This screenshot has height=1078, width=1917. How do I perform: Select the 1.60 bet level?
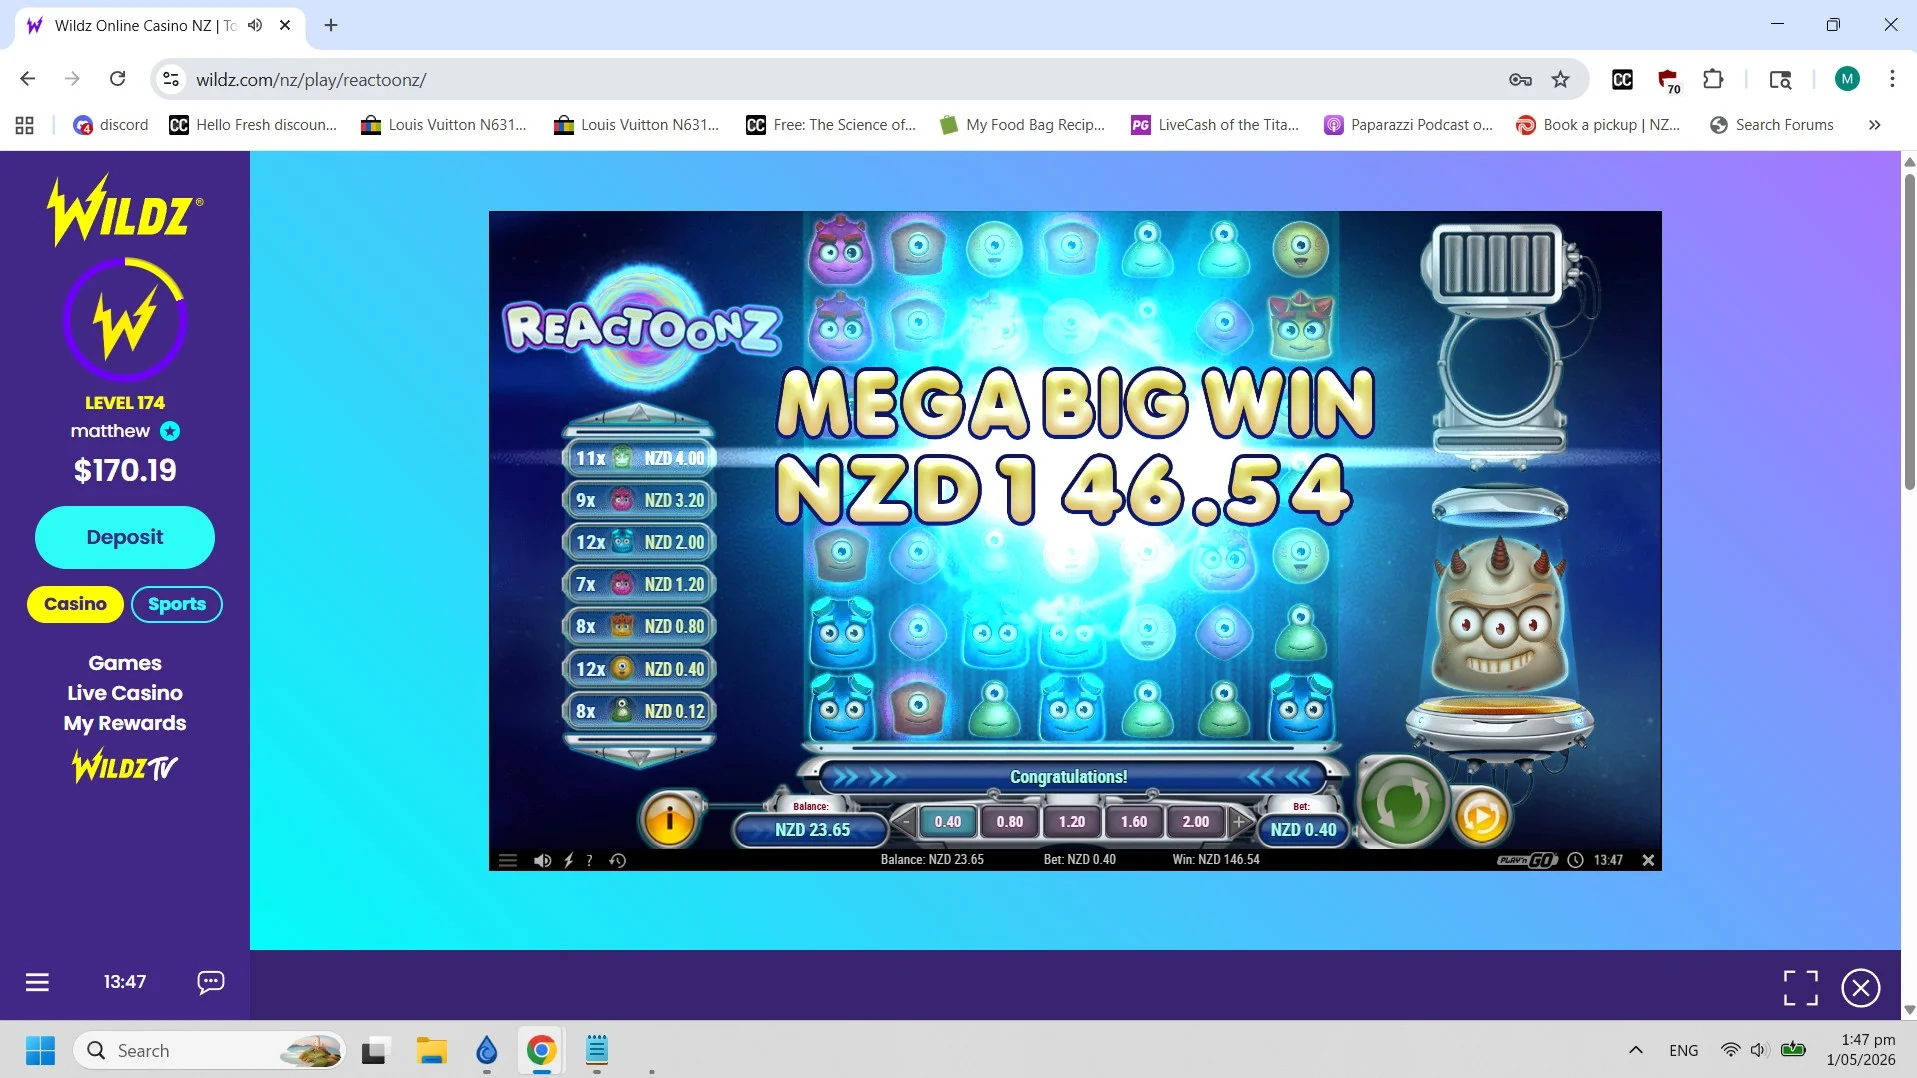pyautogui.click(x=1134, y=822)
